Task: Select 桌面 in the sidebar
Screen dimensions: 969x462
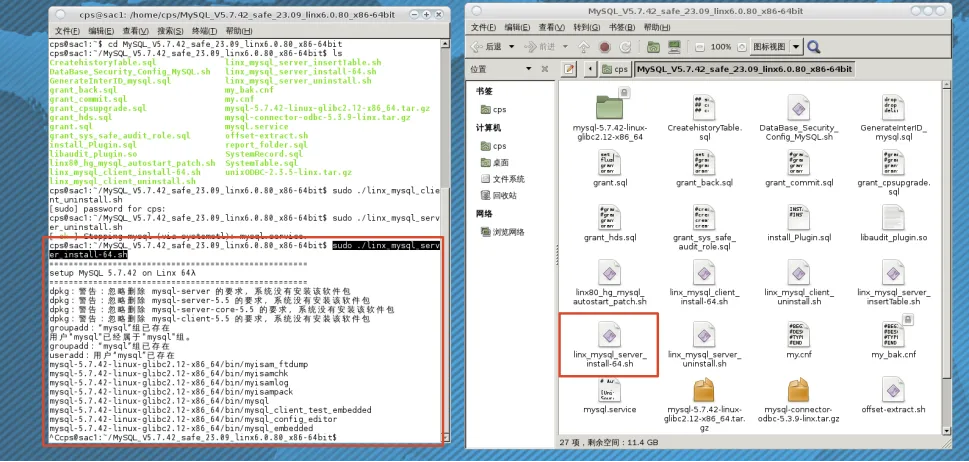Action: 495,162
